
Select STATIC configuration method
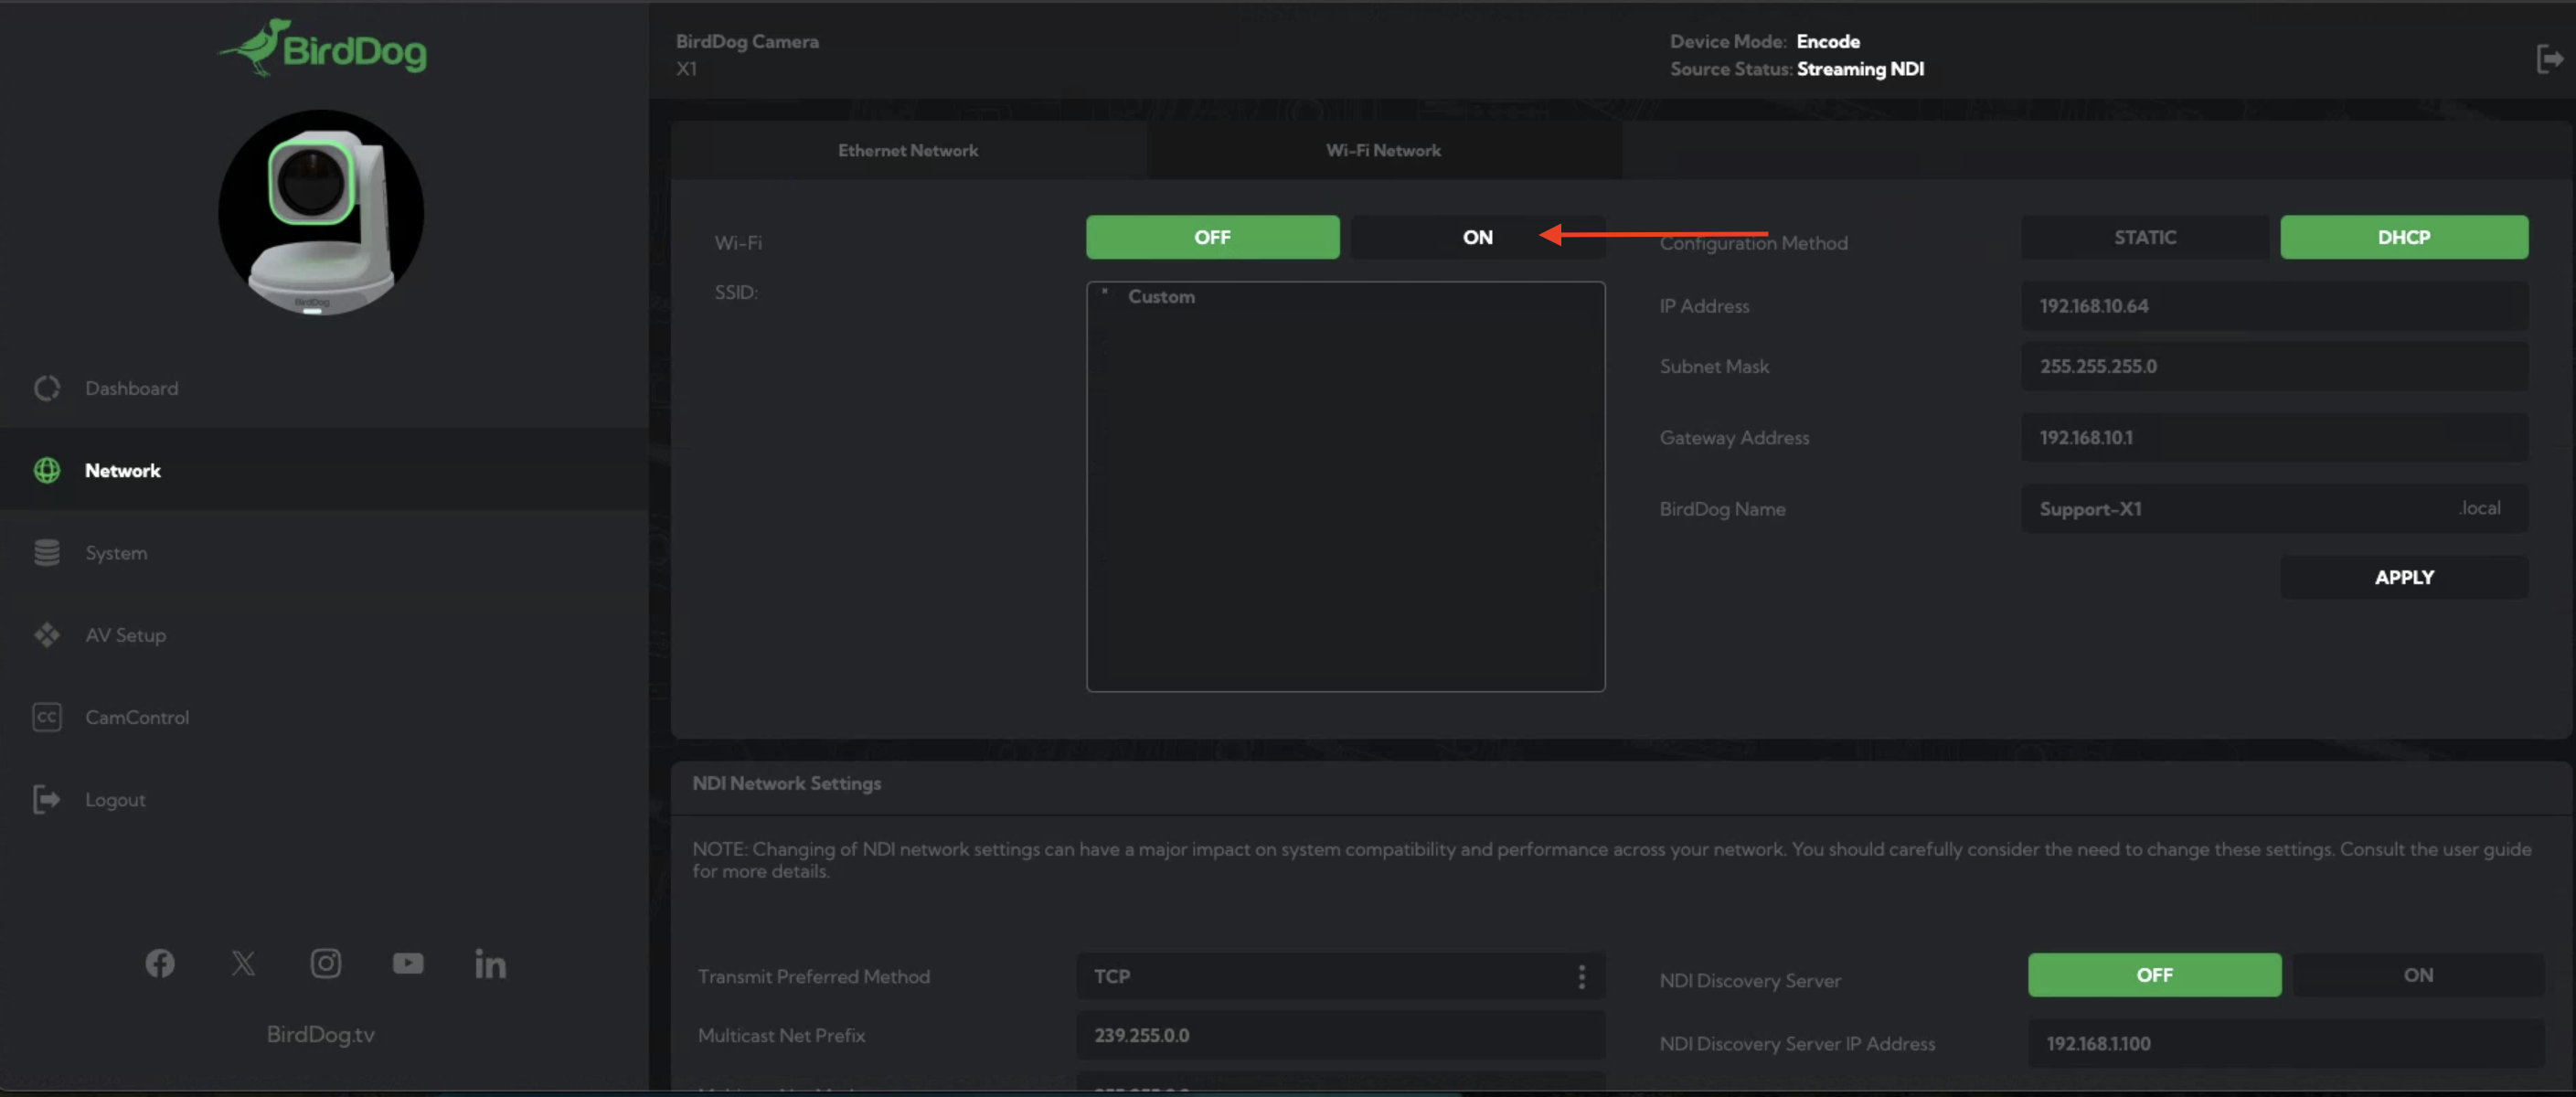click(x=2144, y=237)
